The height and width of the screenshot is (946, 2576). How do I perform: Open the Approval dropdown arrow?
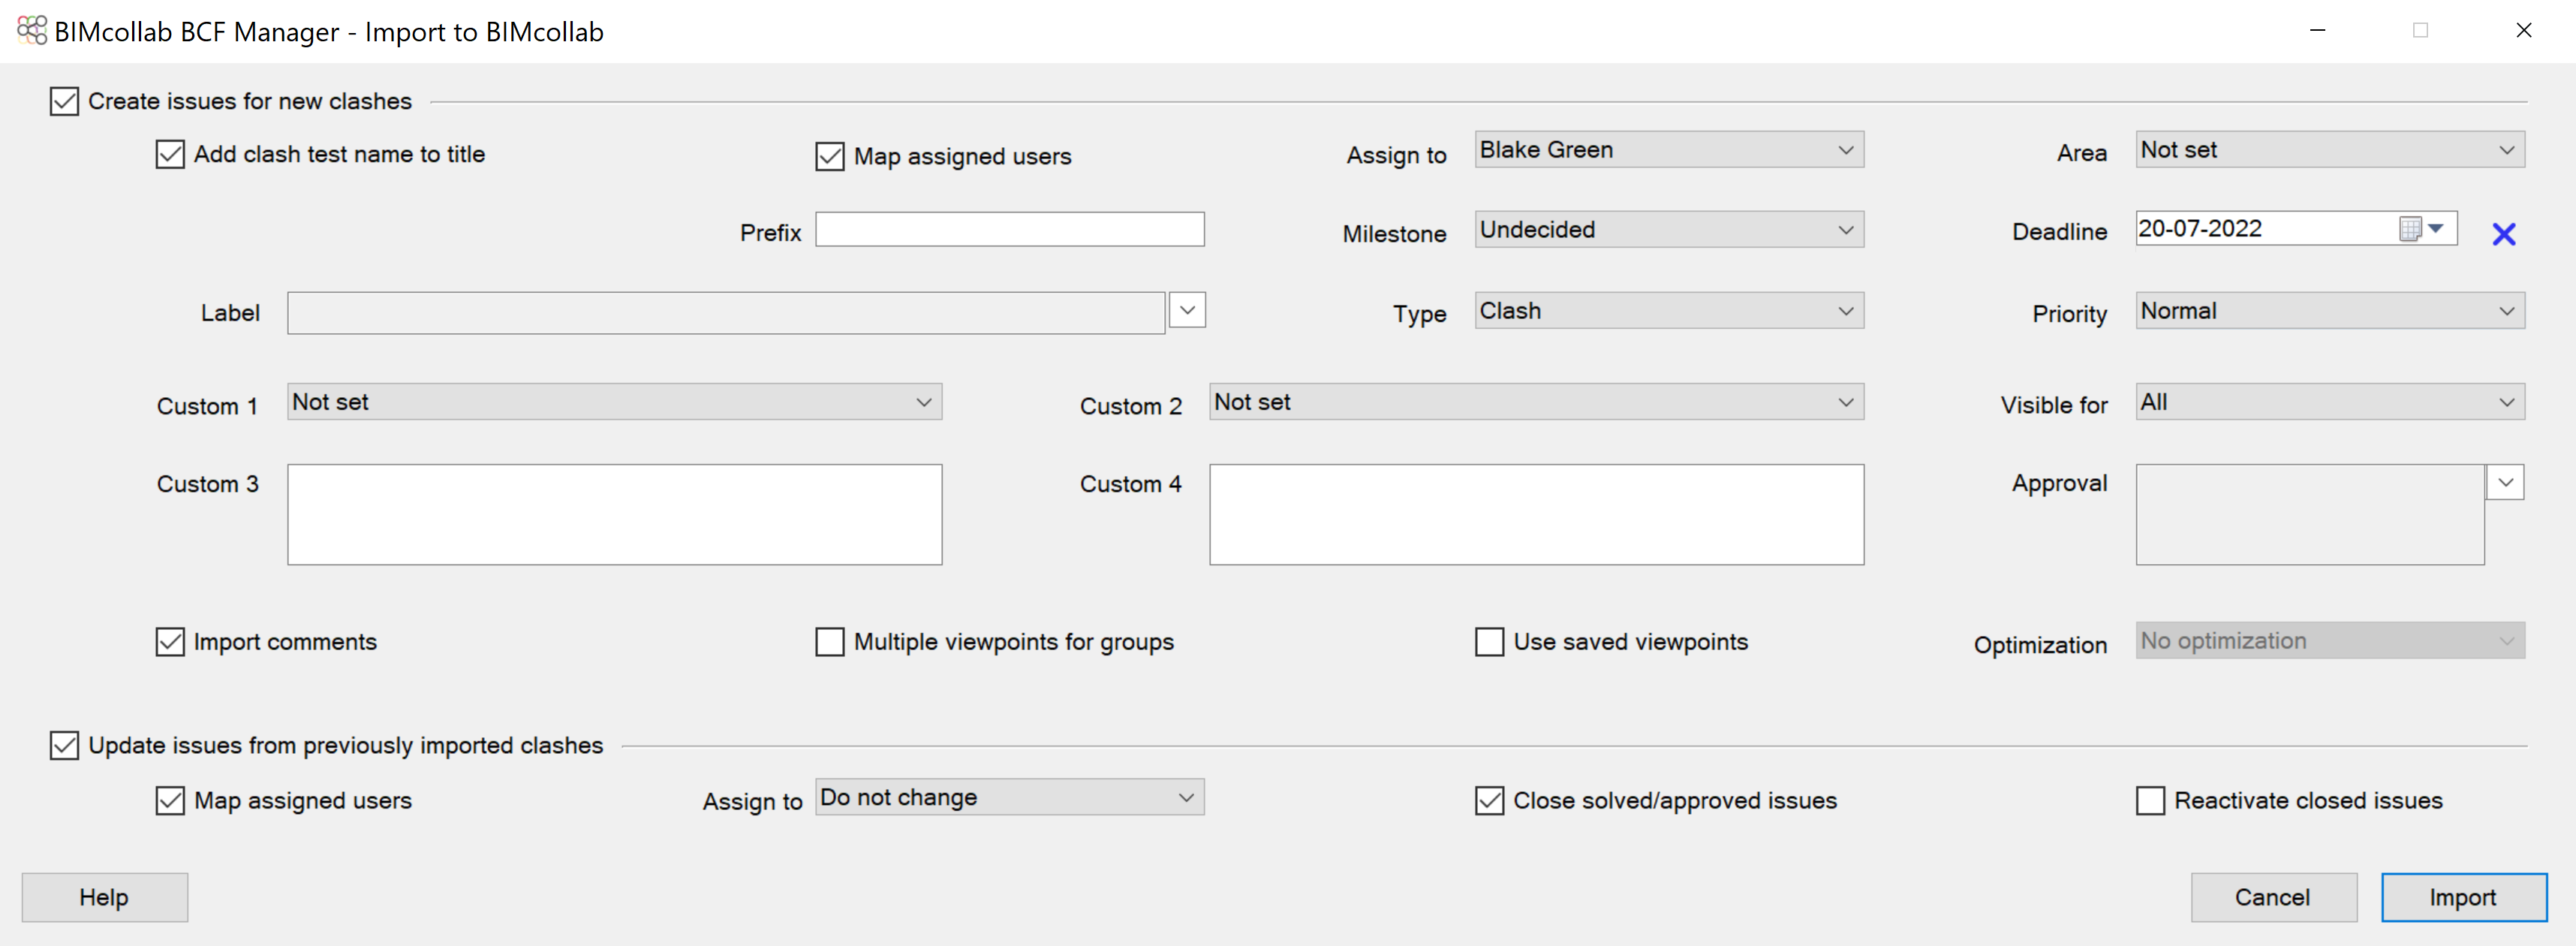(x=2505, y=482)
